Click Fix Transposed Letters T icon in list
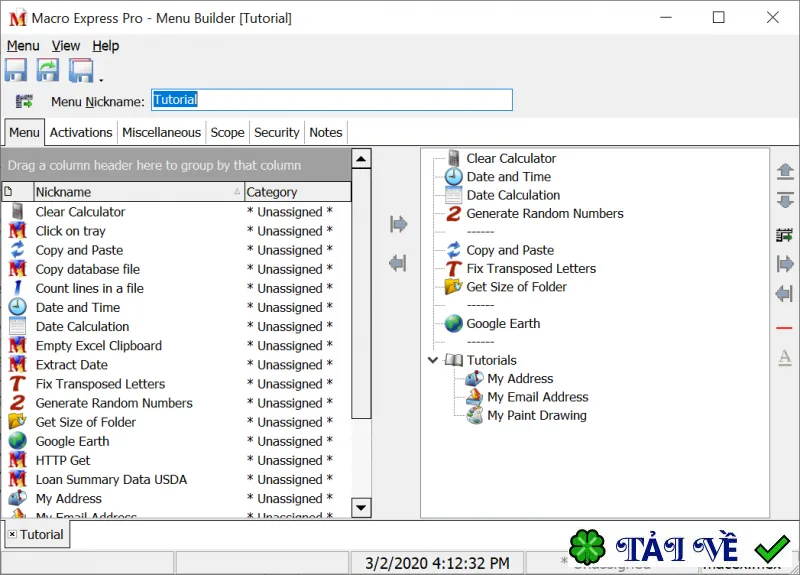The width and height of the screenshot is (800, 575). (17, 384)
